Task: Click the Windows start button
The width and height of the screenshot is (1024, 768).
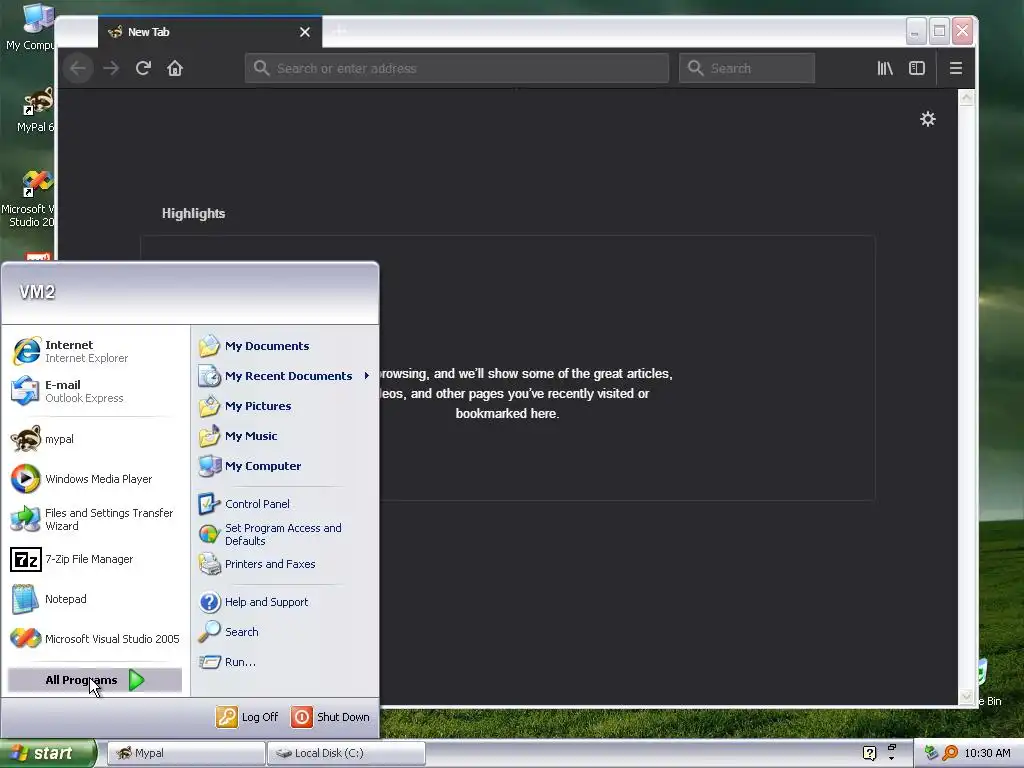Action: (x=48, y=753)
